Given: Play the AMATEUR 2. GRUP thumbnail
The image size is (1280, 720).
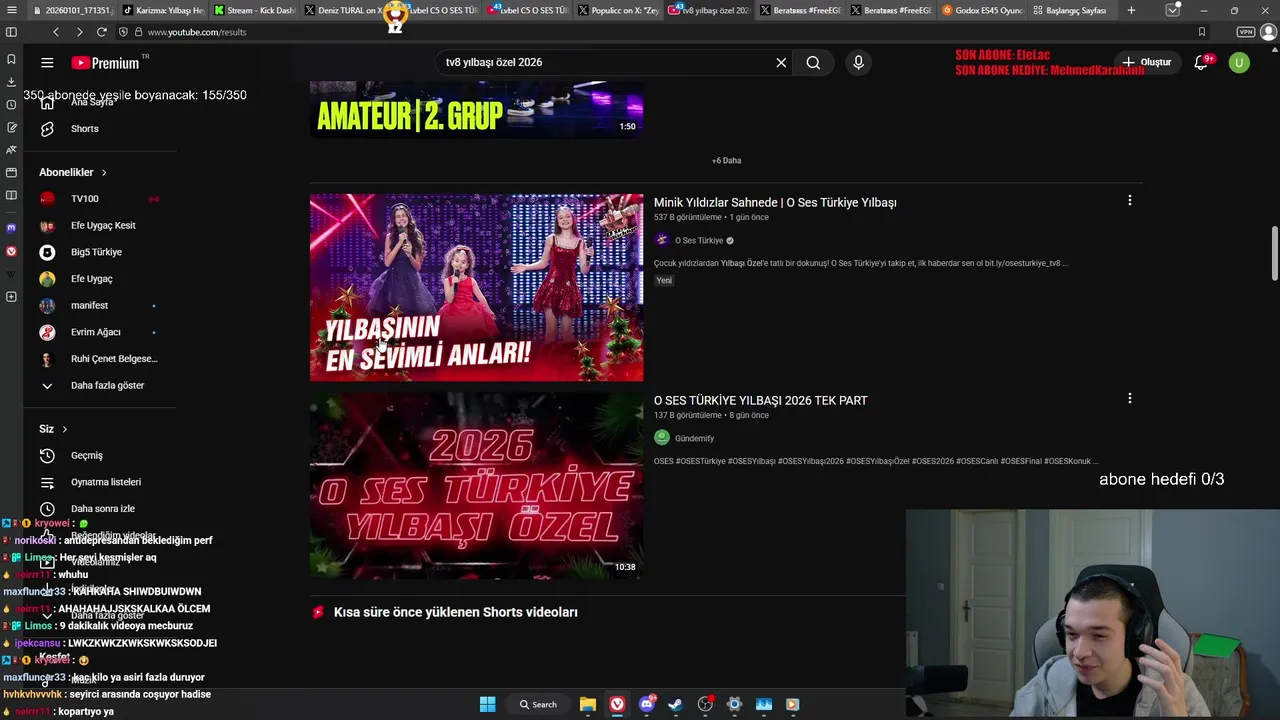Looking at the screenshot, I should (476, 109).
